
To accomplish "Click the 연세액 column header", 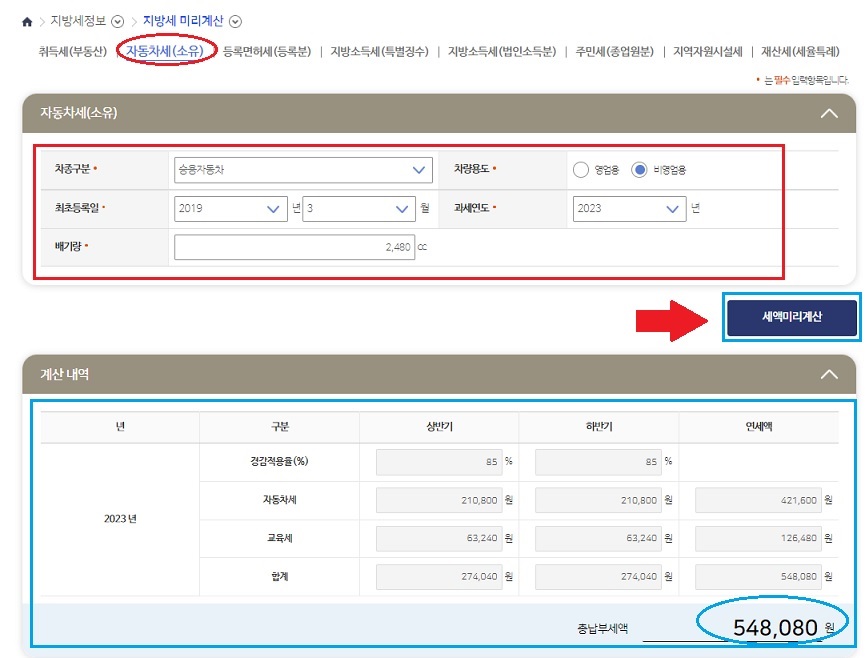I will (x=759, y=427).
